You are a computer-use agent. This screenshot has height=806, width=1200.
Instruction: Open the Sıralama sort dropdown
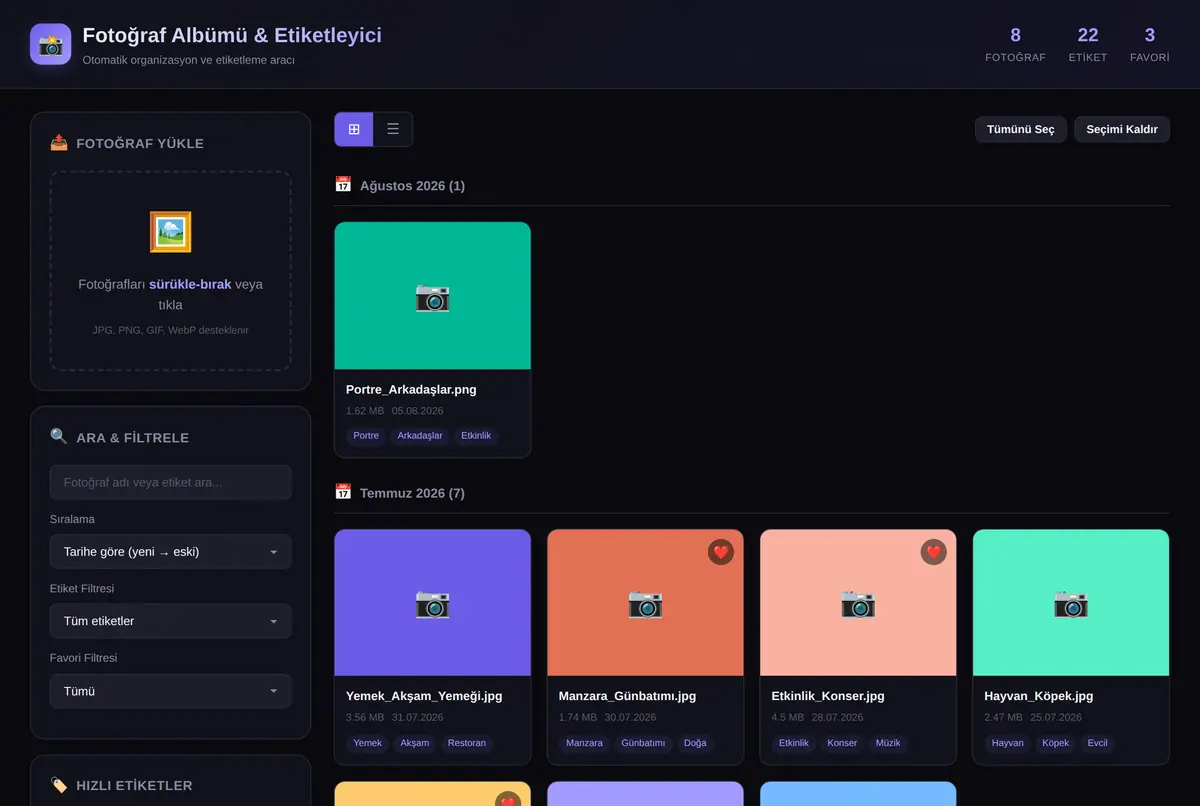[171, 551]
